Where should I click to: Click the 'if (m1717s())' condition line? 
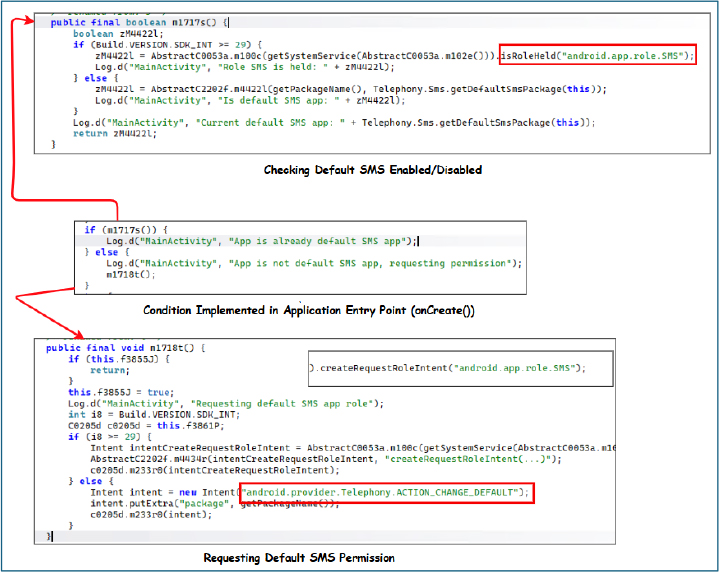point(126,230)
